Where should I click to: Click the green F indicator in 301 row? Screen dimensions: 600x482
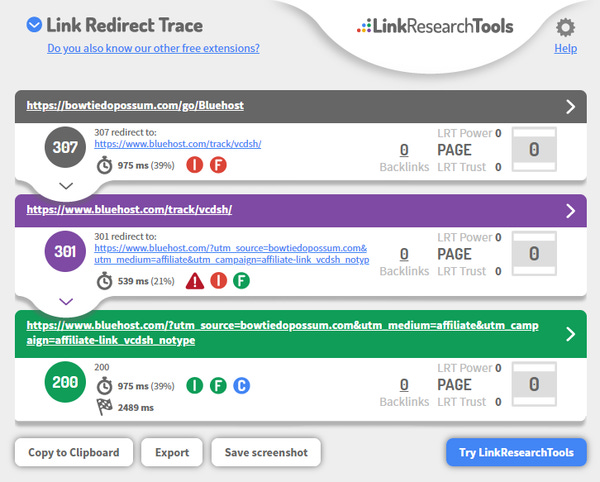click(x=241, y=280)
